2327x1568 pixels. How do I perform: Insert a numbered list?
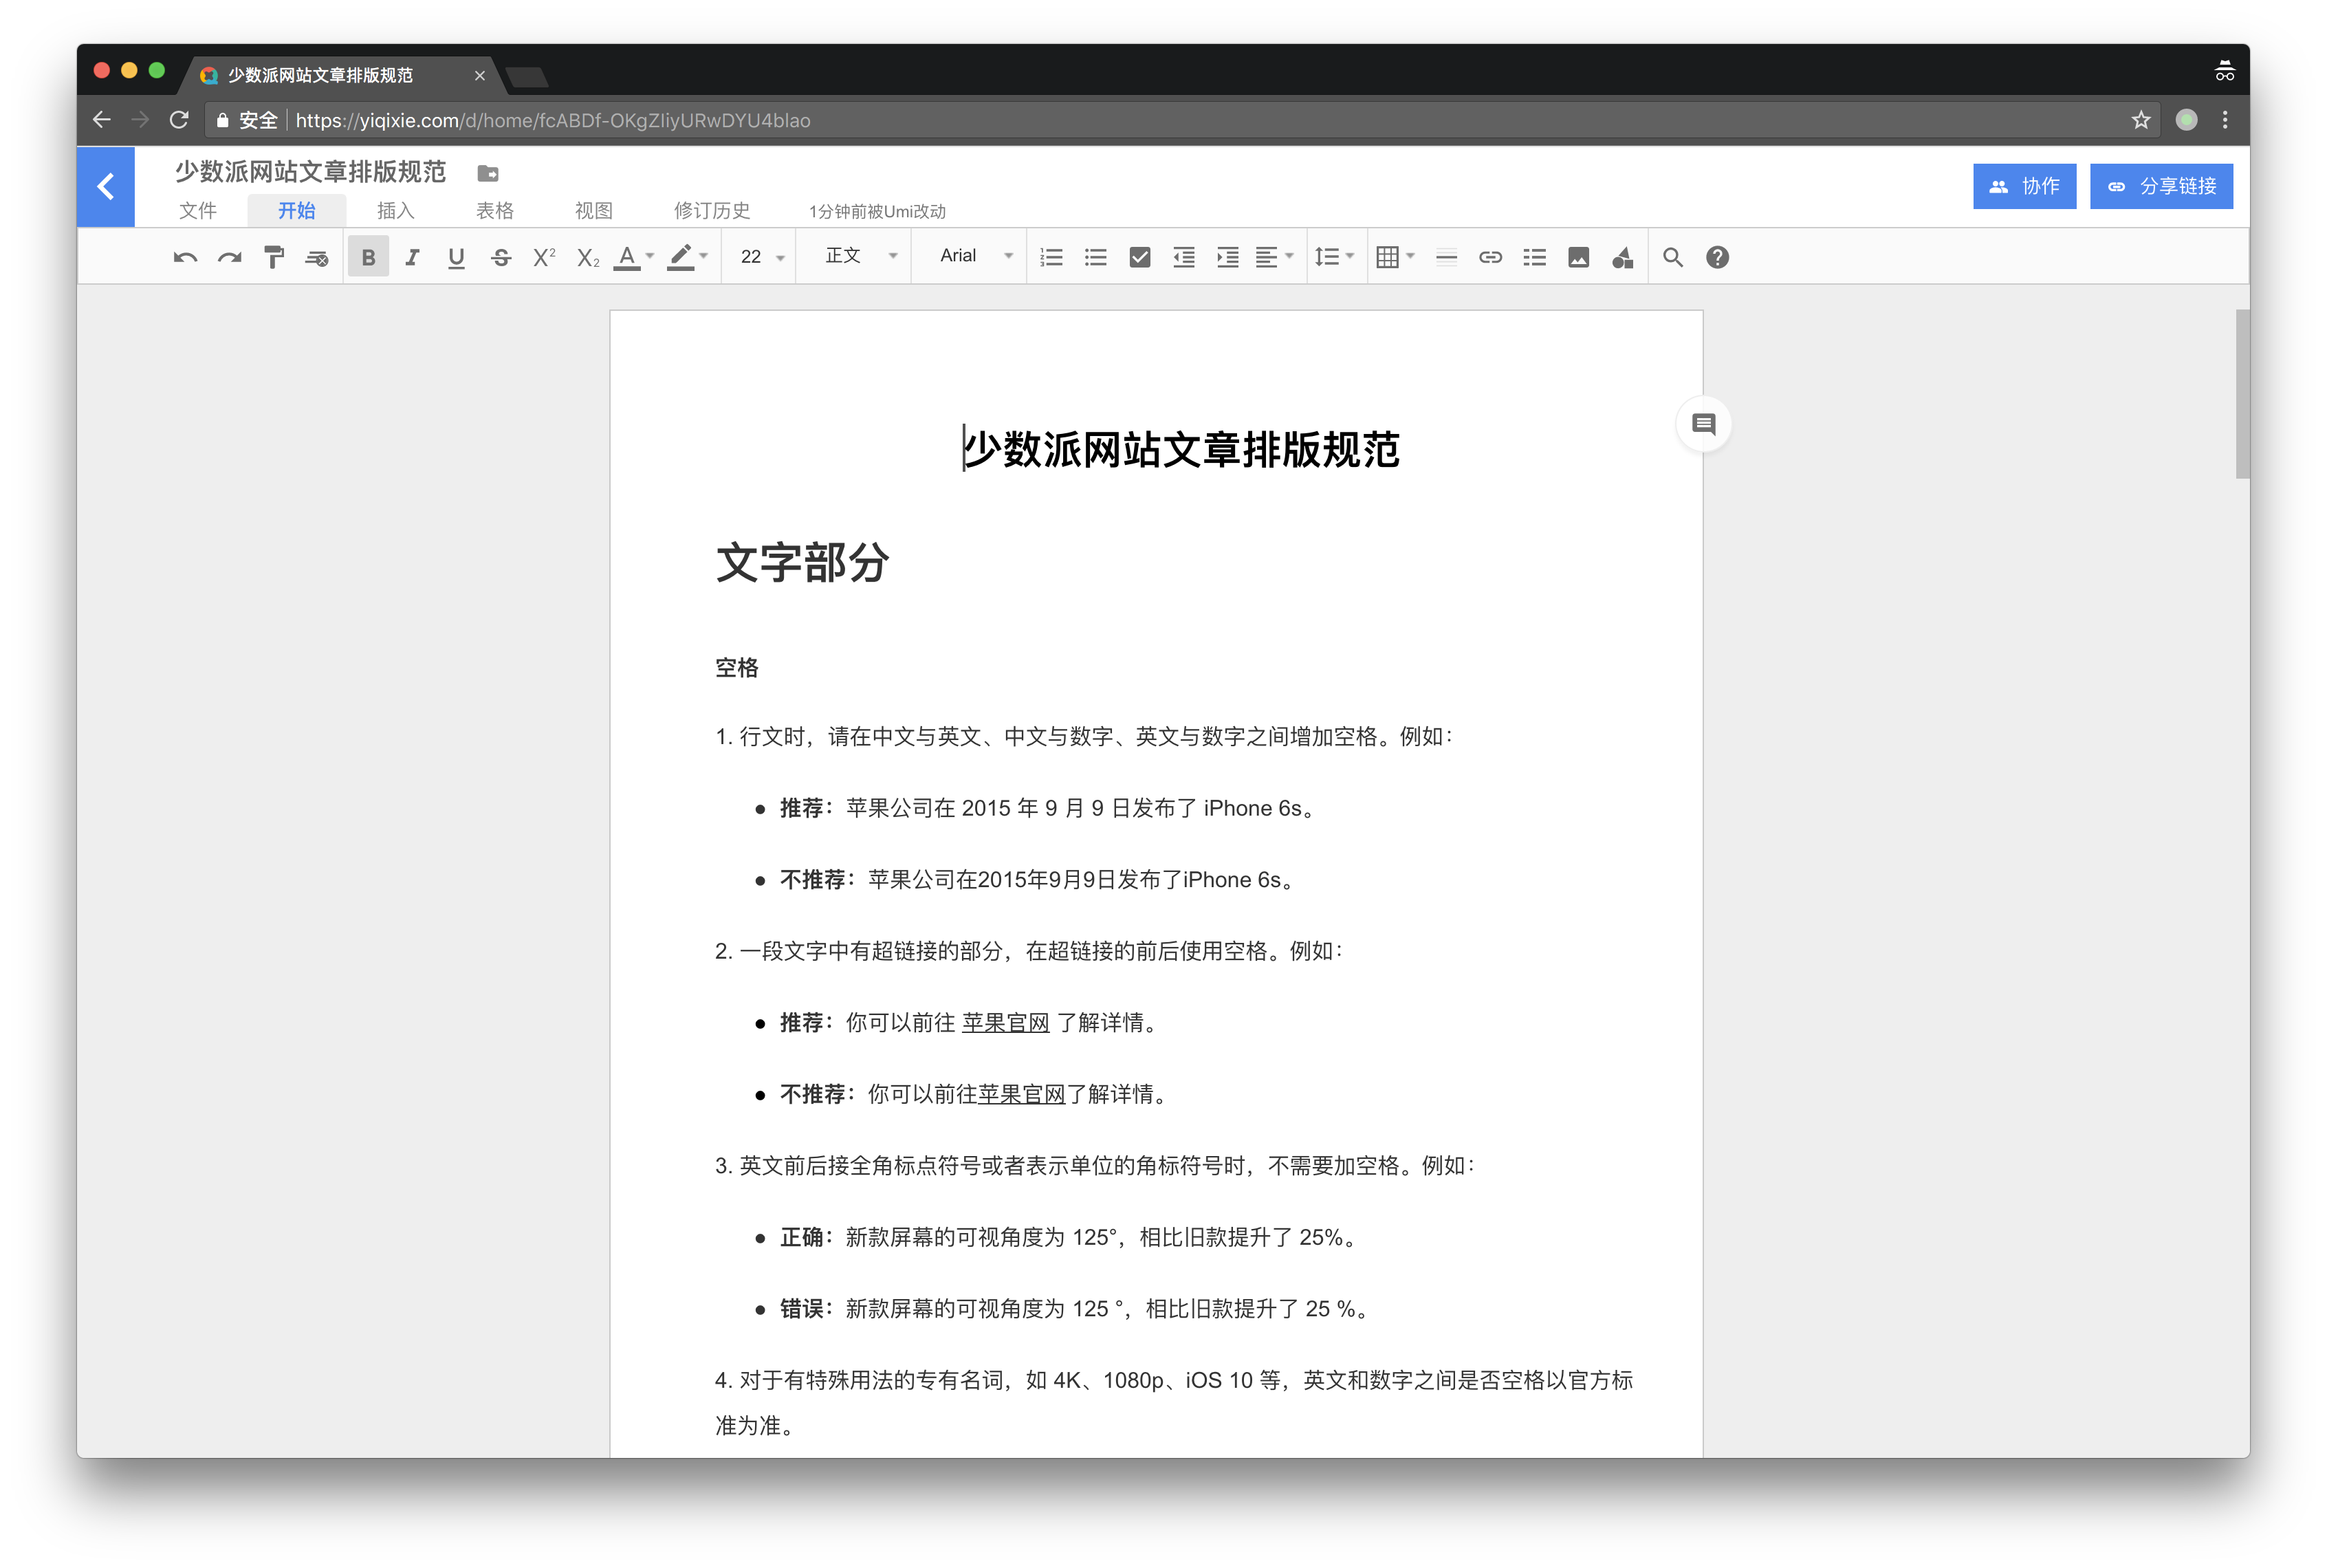coord(1051,257)
